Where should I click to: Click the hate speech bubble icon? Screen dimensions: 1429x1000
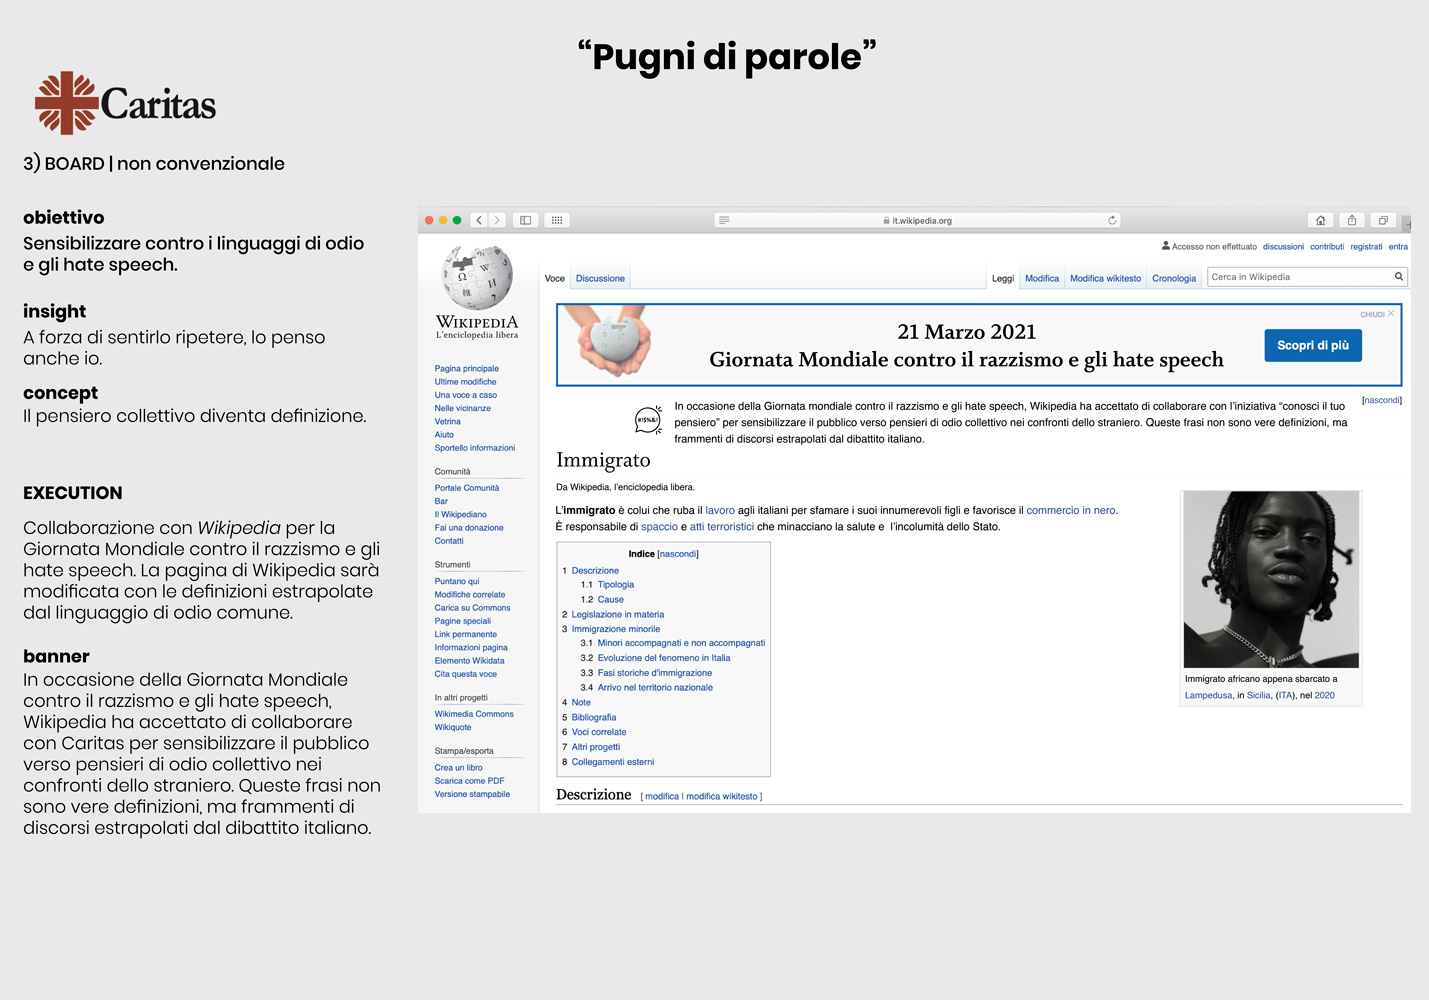tap(648, 420)
